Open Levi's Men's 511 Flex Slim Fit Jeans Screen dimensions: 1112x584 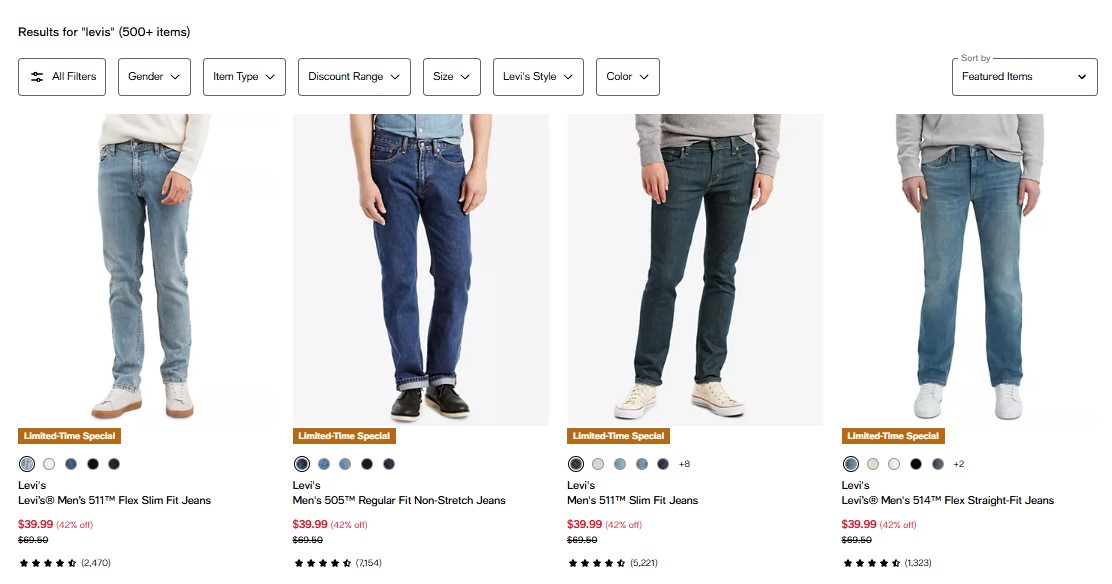click(115, 500)
